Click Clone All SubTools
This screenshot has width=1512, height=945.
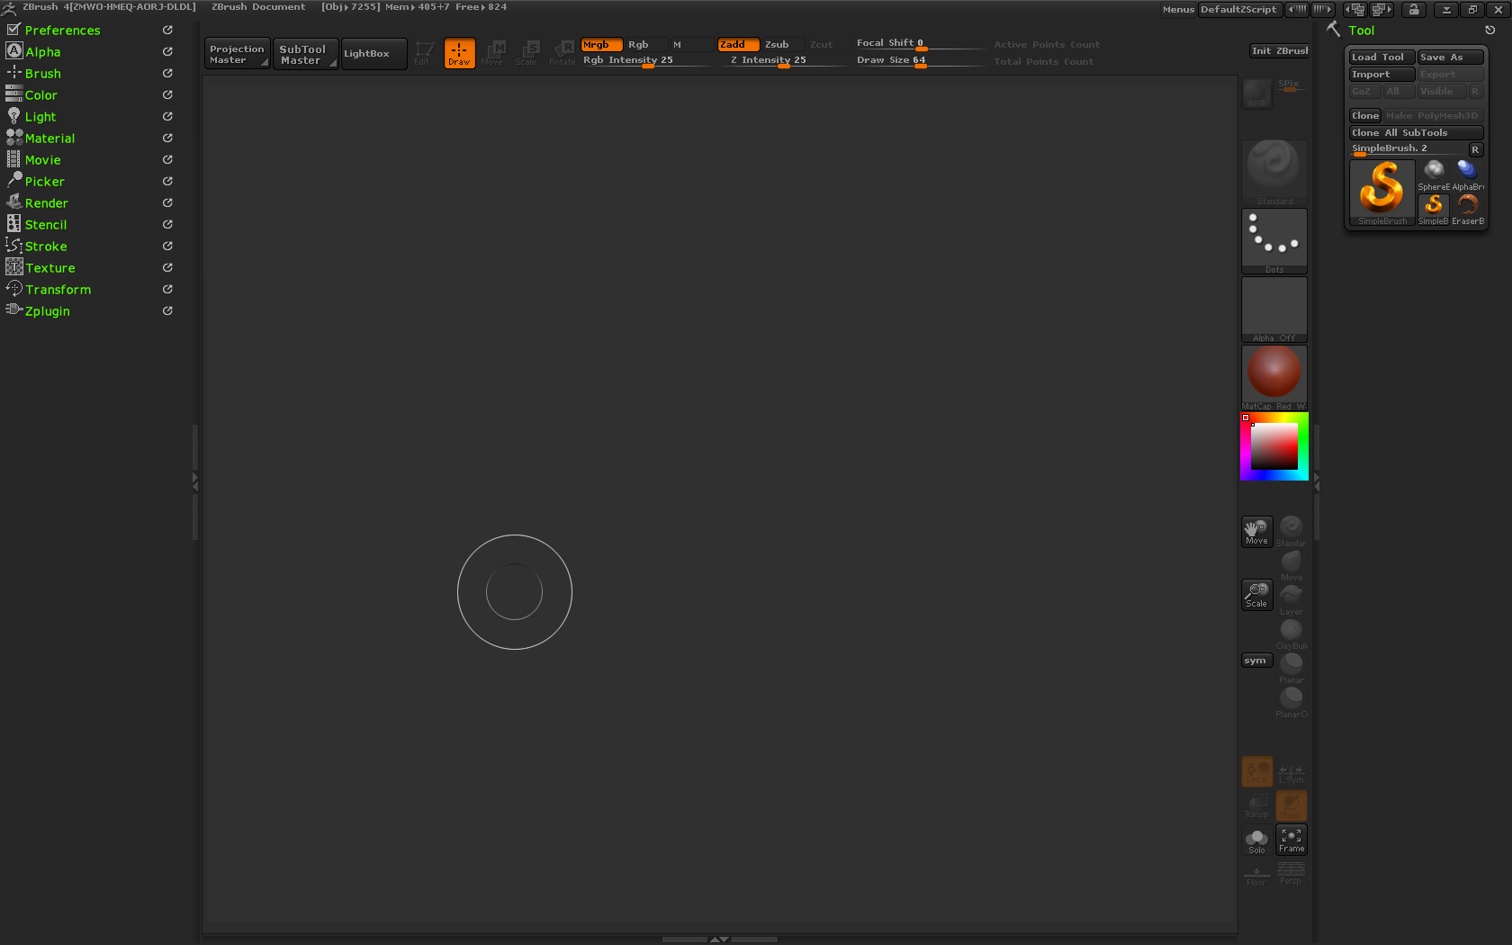point(1416,133)
